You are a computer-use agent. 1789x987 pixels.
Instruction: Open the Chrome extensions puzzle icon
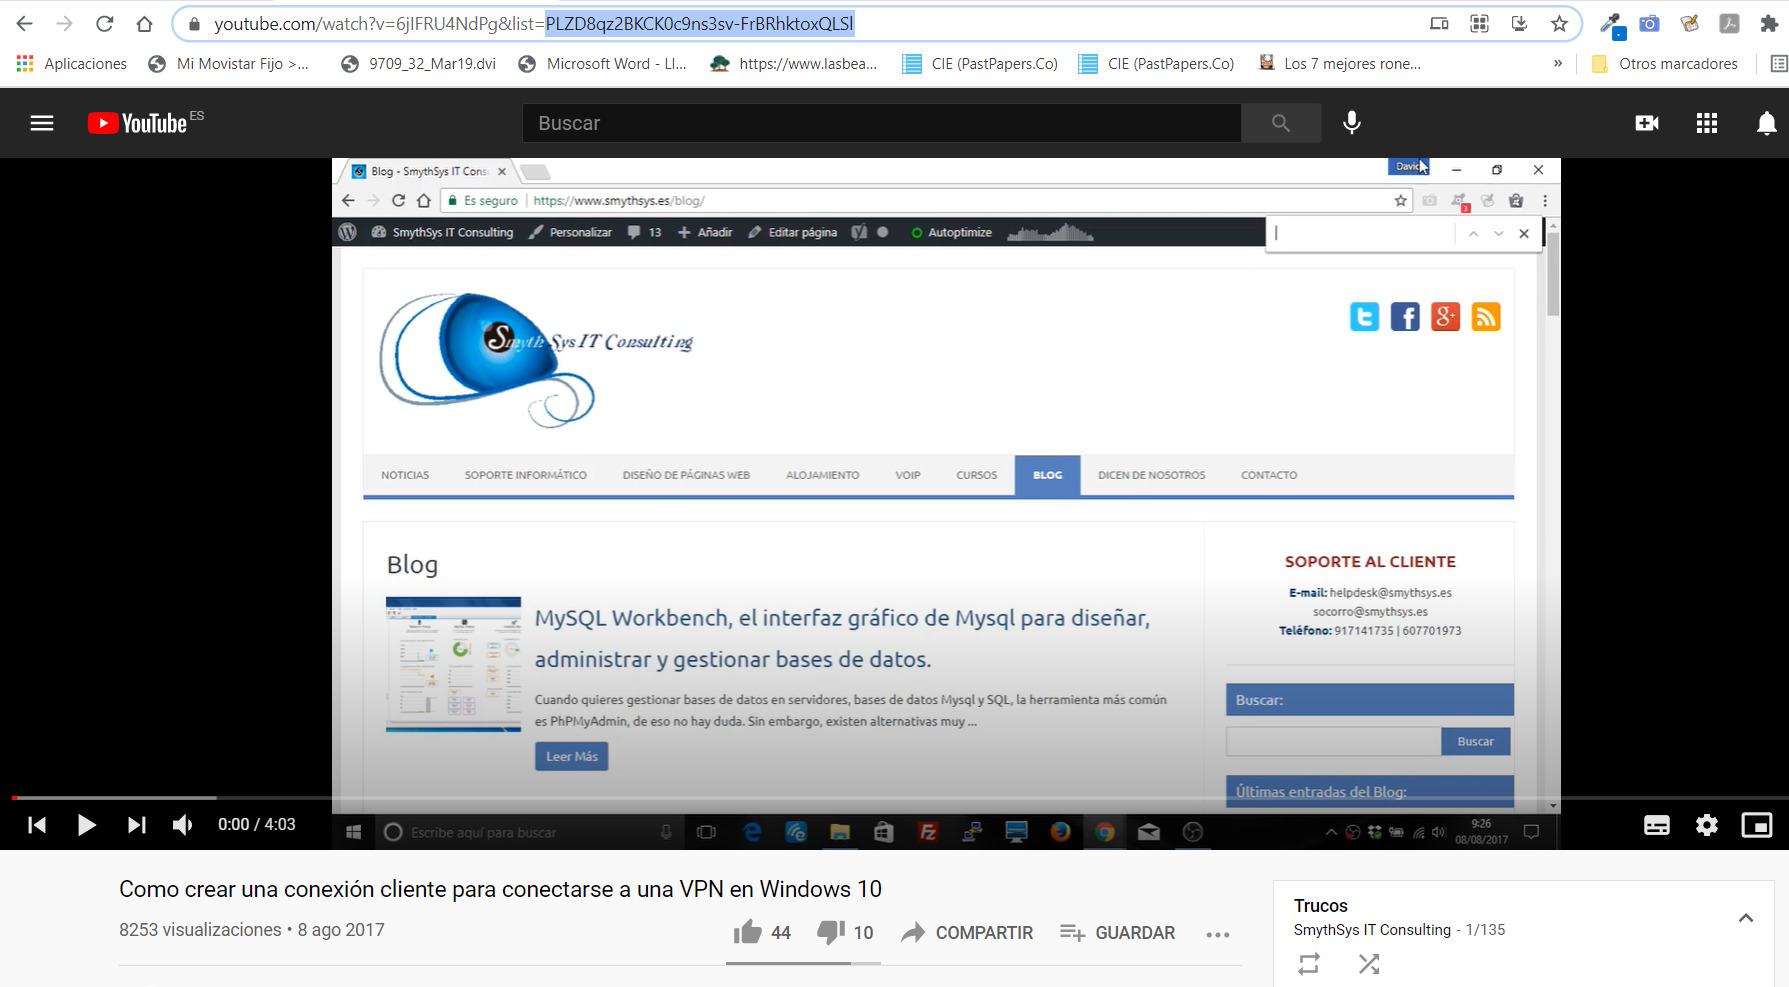pos(1769,24)
